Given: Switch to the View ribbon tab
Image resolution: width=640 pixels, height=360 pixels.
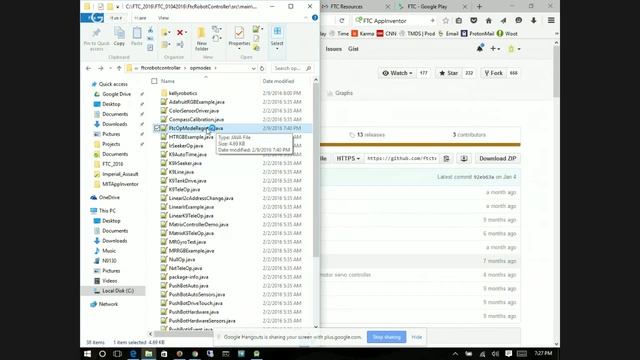Looking at the screenshot, I should point(163,18).
